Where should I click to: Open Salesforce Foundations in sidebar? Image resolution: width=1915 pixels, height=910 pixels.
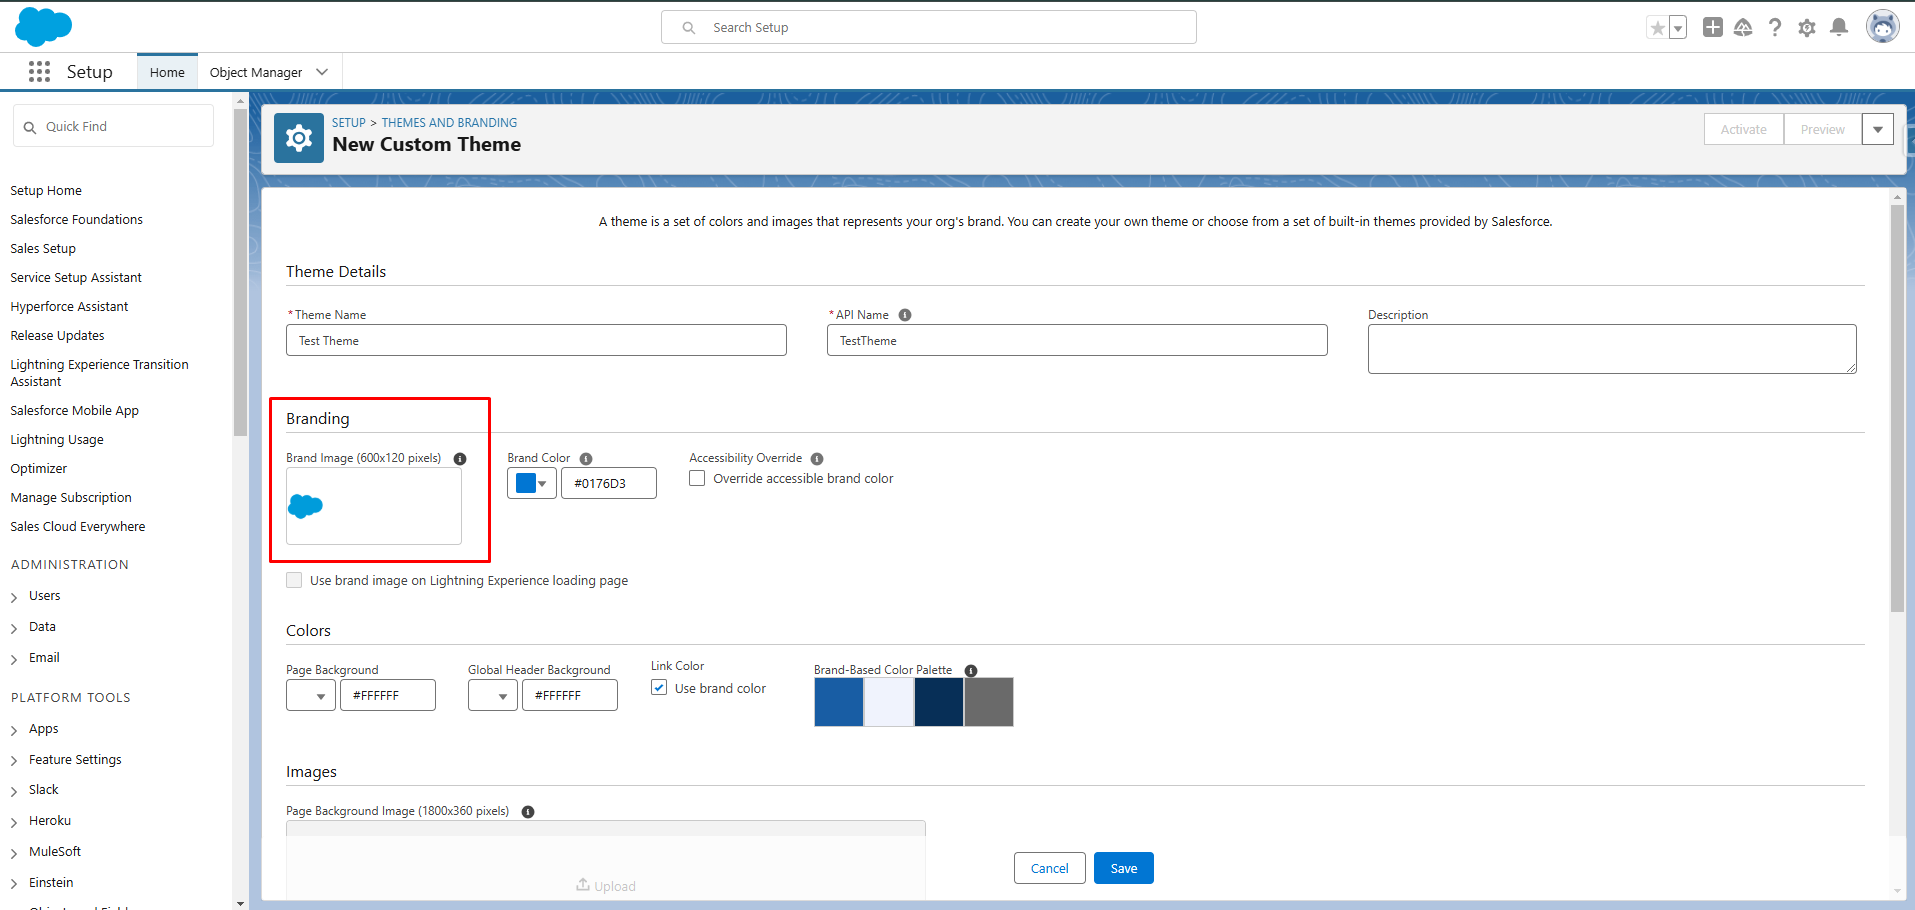tap(76, 219)
